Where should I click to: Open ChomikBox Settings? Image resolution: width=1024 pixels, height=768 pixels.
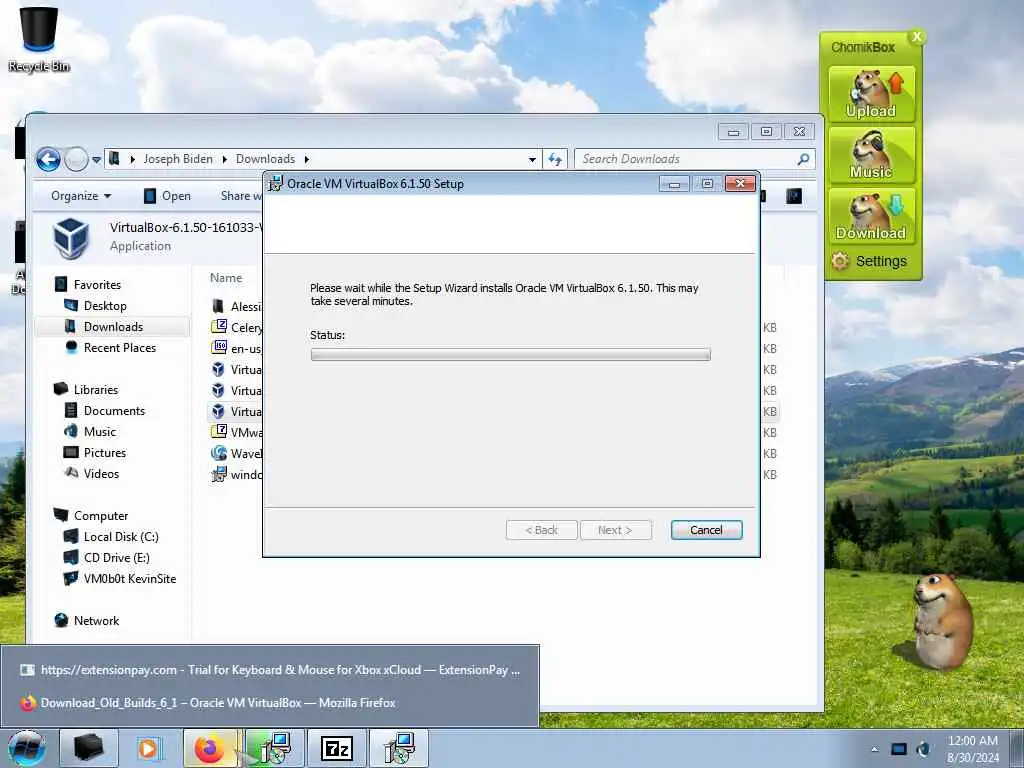[870, 261]
